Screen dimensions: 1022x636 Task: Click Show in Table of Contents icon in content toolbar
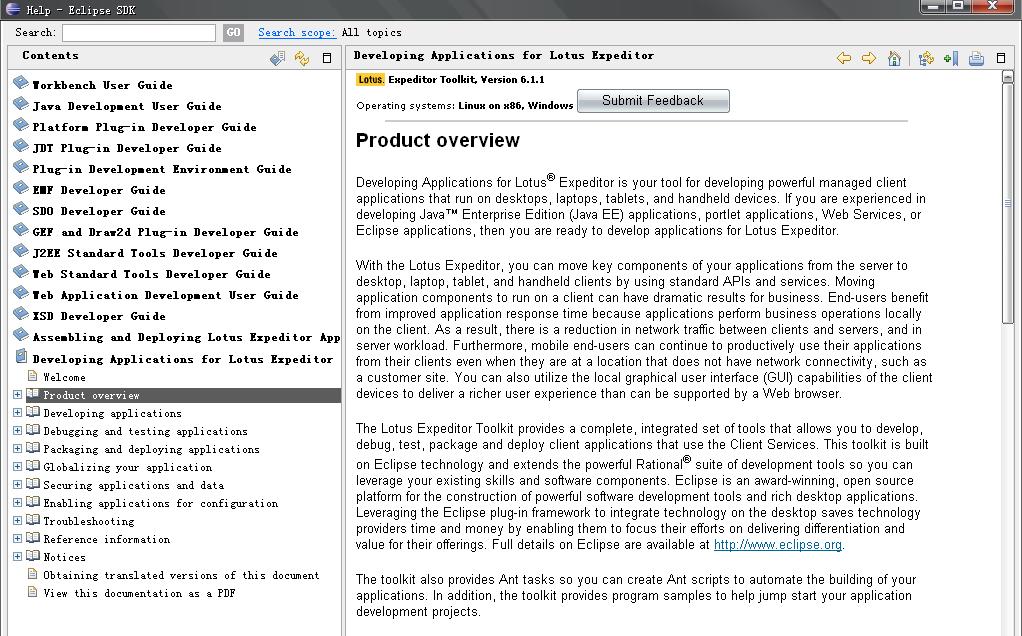pos(926,58)
